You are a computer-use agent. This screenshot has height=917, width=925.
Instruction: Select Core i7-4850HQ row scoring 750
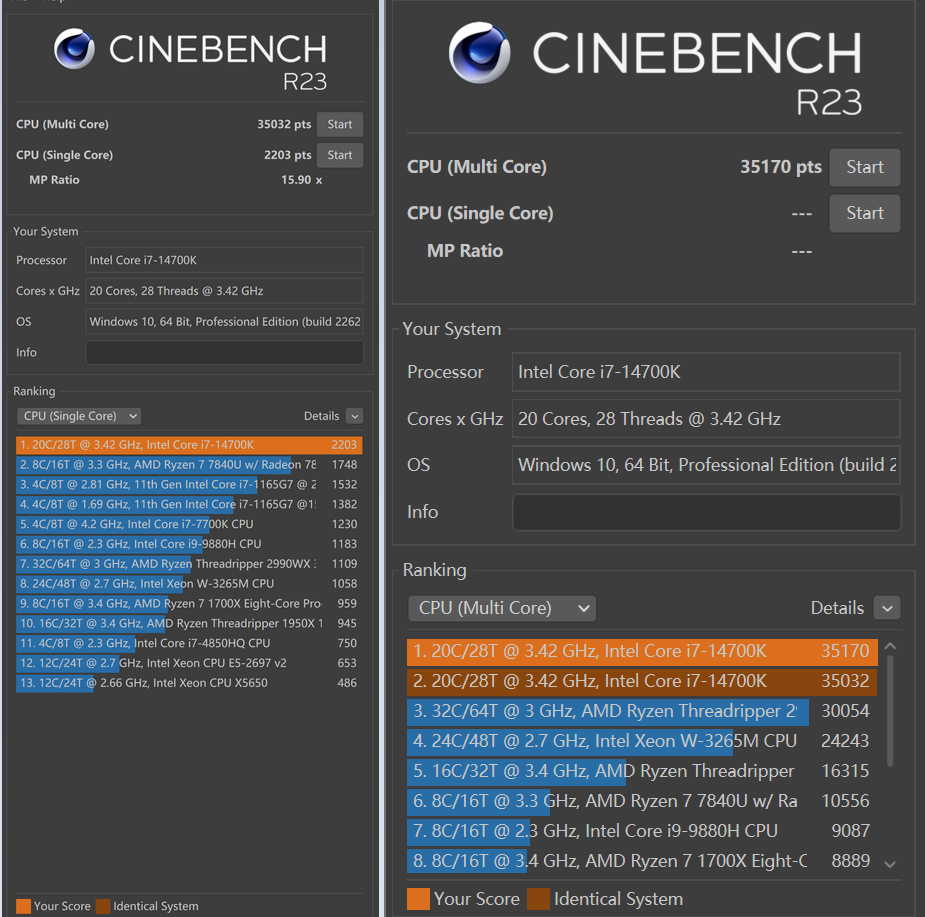(189, 643)
